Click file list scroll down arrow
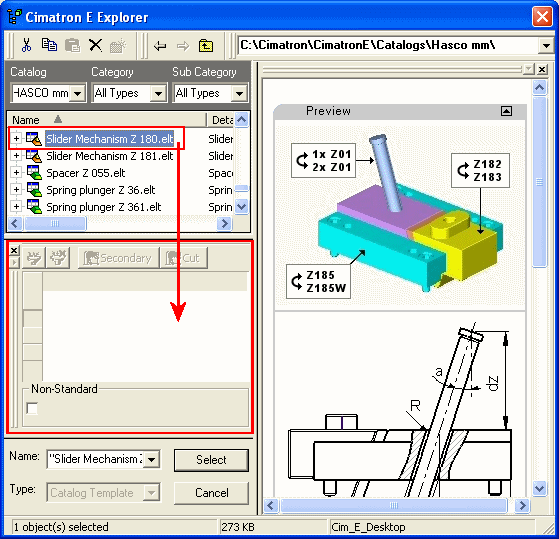The height and width of the screenshot is (539, 559). click(242, 206)
